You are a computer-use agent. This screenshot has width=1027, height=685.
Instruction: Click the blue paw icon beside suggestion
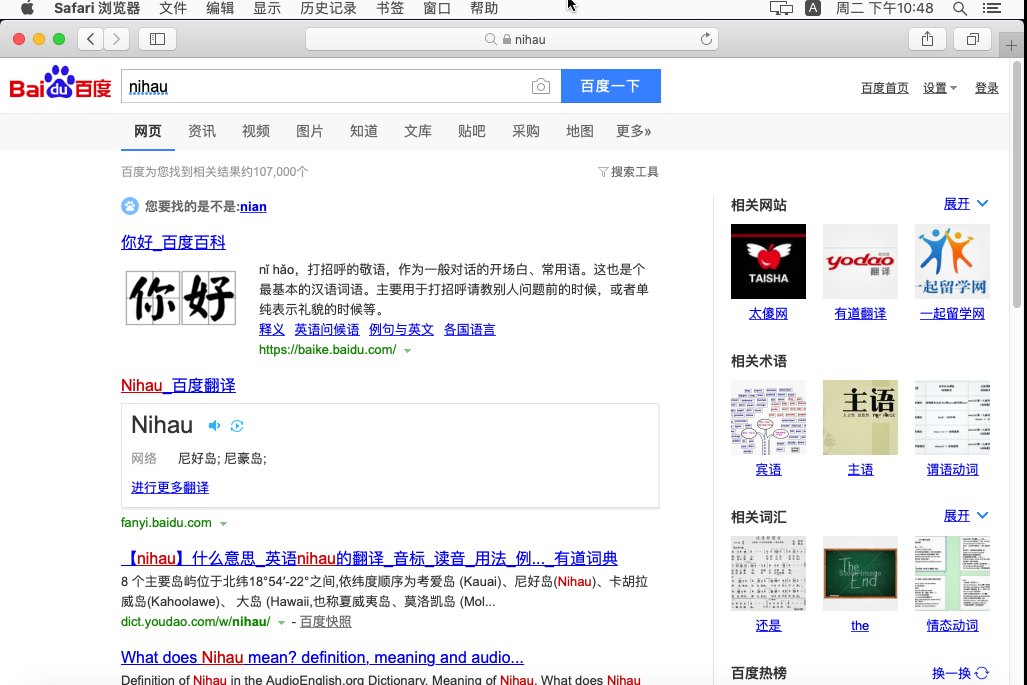pos(130,206)
